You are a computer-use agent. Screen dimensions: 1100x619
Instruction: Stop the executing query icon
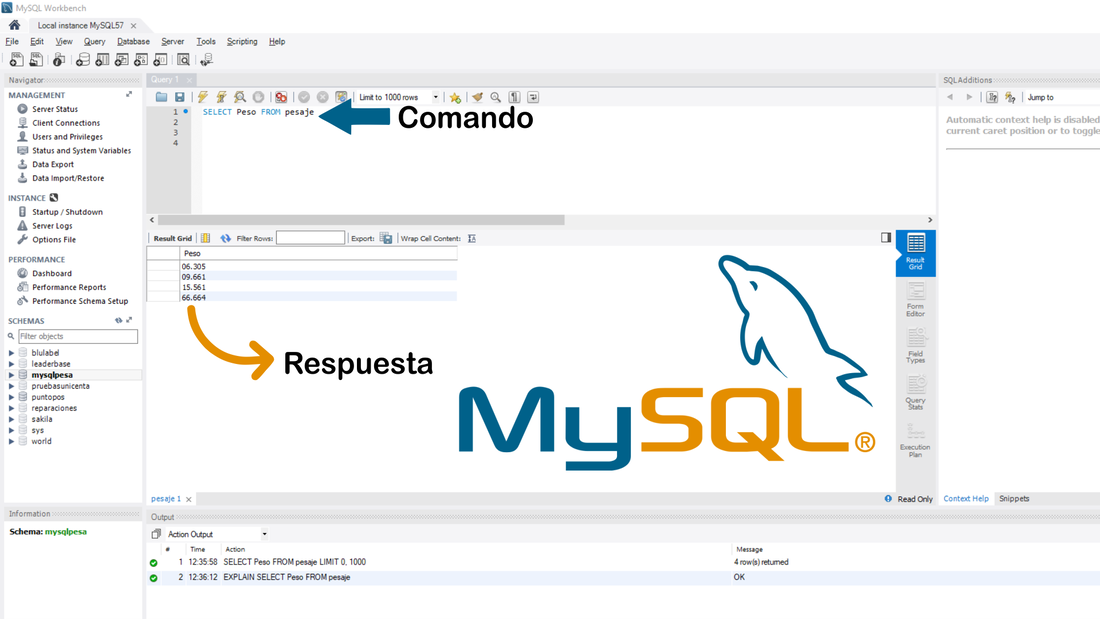coord(258,97)
